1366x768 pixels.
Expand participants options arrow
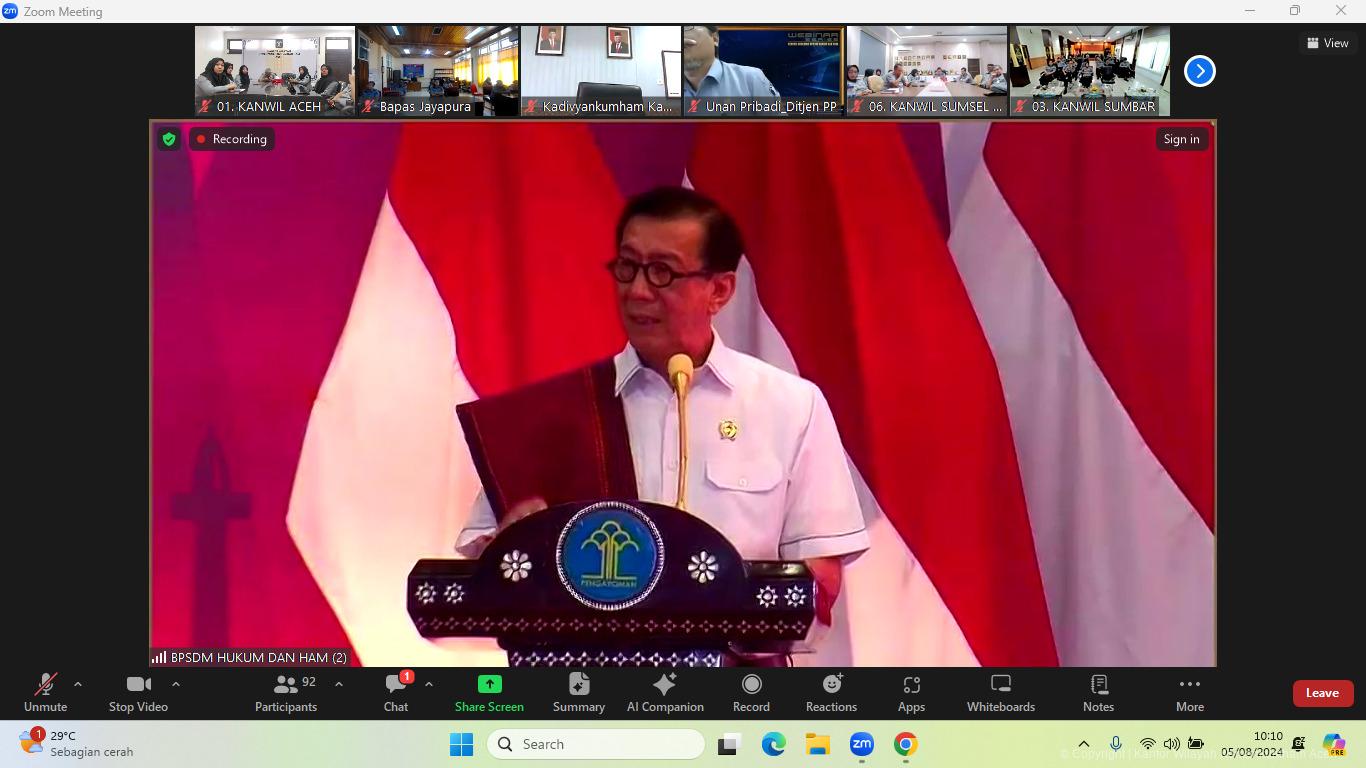339,685
